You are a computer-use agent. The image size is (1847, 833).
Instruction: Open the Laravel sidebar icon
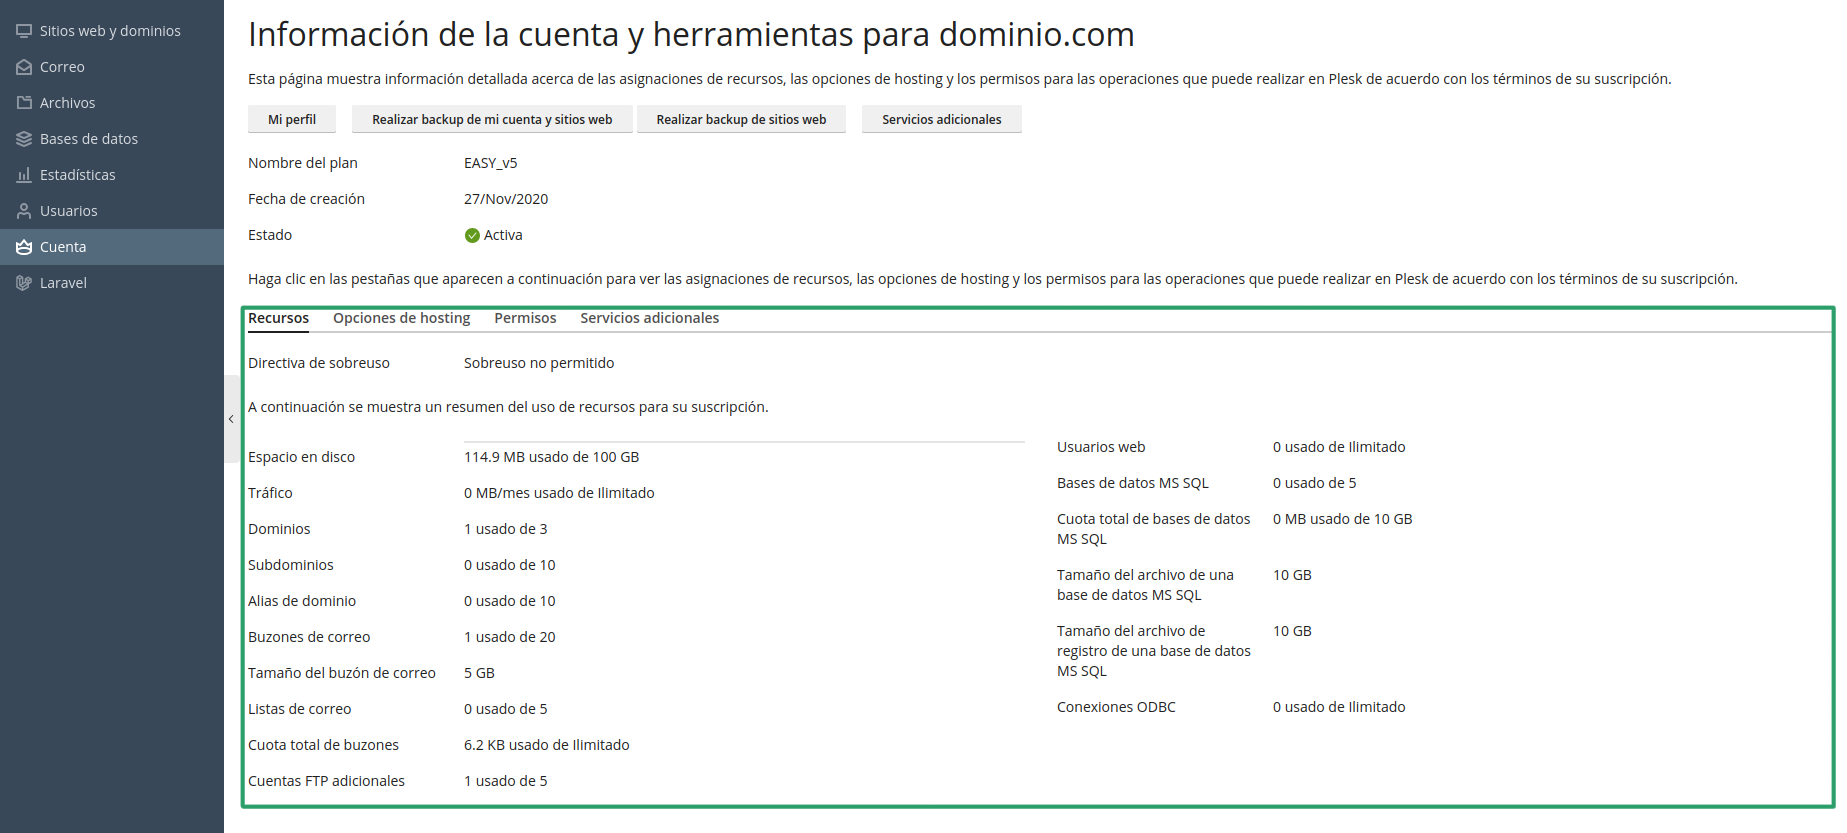click(24, 283)
